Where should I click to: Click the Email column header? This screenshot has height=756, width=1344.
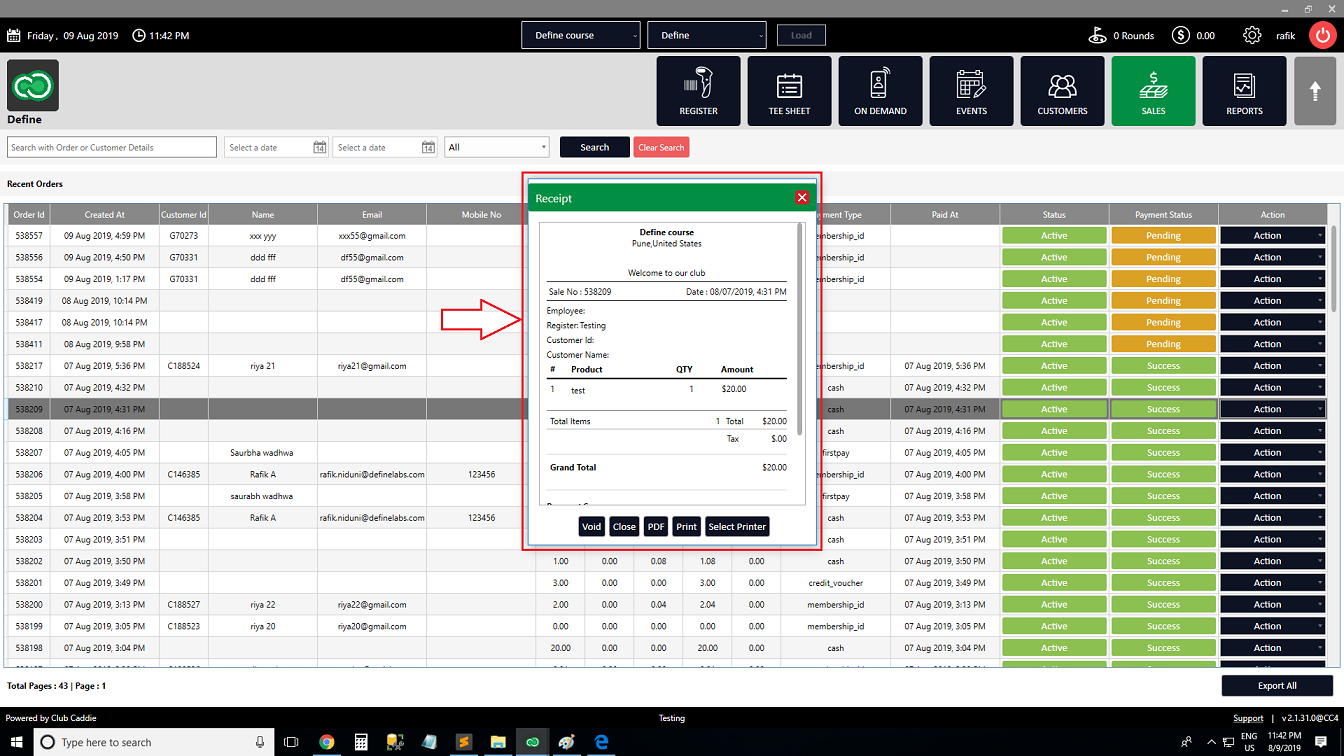(372, 214)
